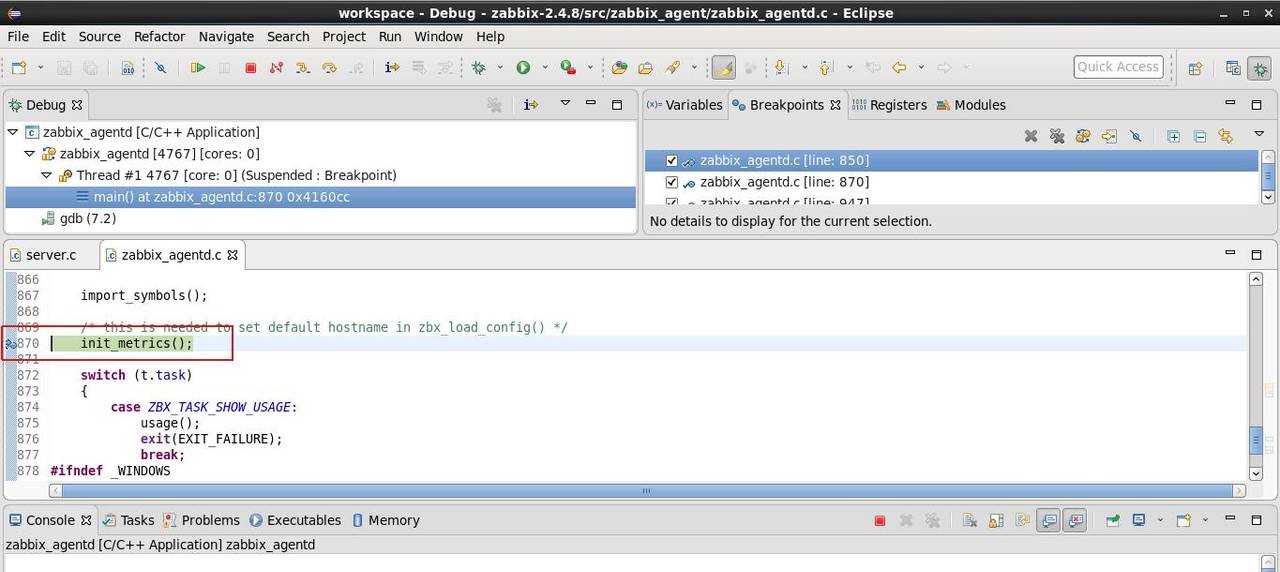Select the main() stack frame entry
The width and height of the screenshot is (1280, 572).
click(221, 197)
